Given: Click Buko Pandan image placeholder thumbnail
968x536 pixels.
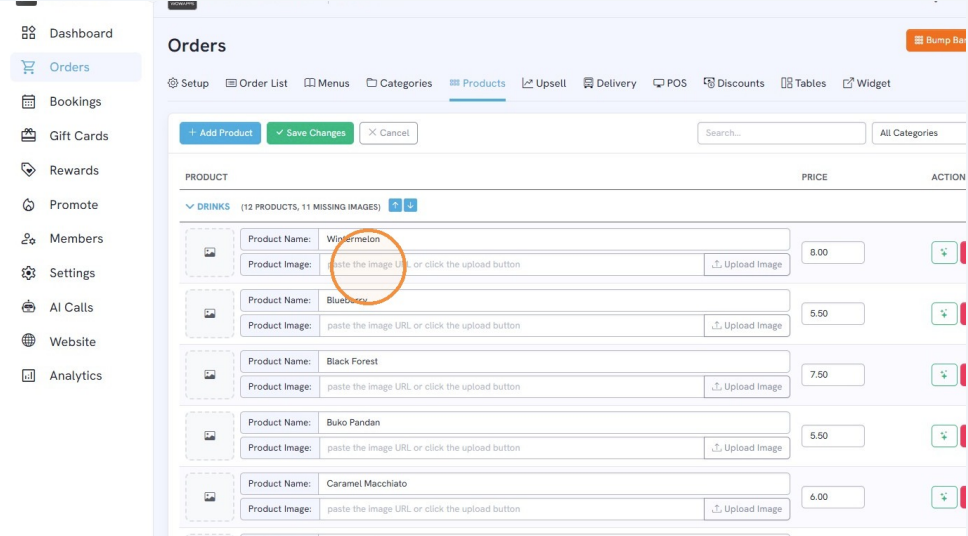Looking at the screenshot, I should tap(210, 435).
